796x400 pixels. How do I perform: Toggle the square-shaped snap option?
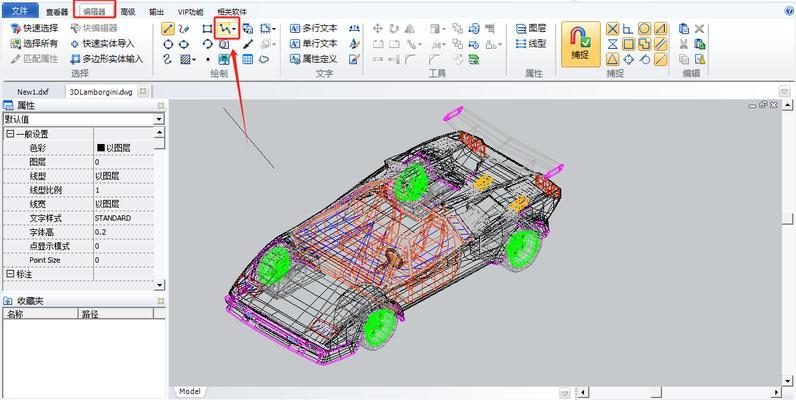(x=628, y=44)
